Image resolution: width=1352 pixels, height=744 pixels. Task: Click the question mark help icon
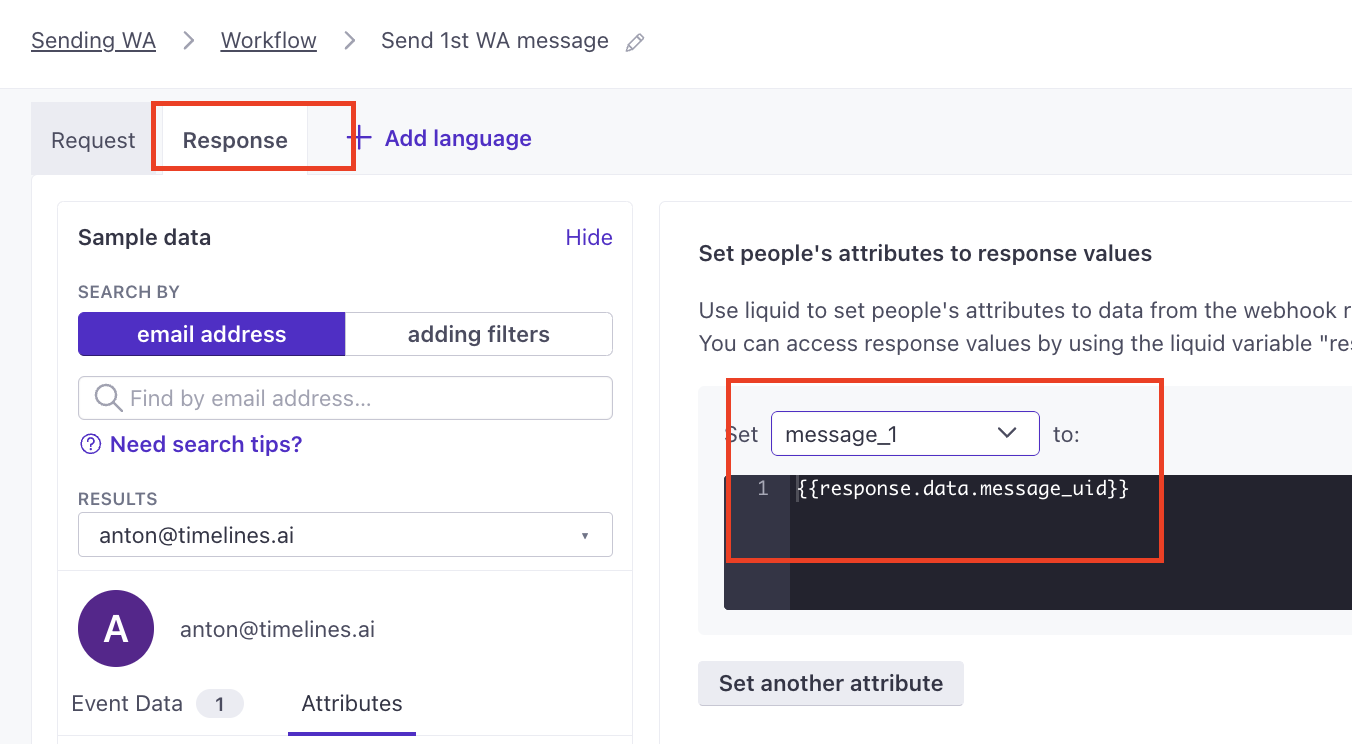[91, 444]
